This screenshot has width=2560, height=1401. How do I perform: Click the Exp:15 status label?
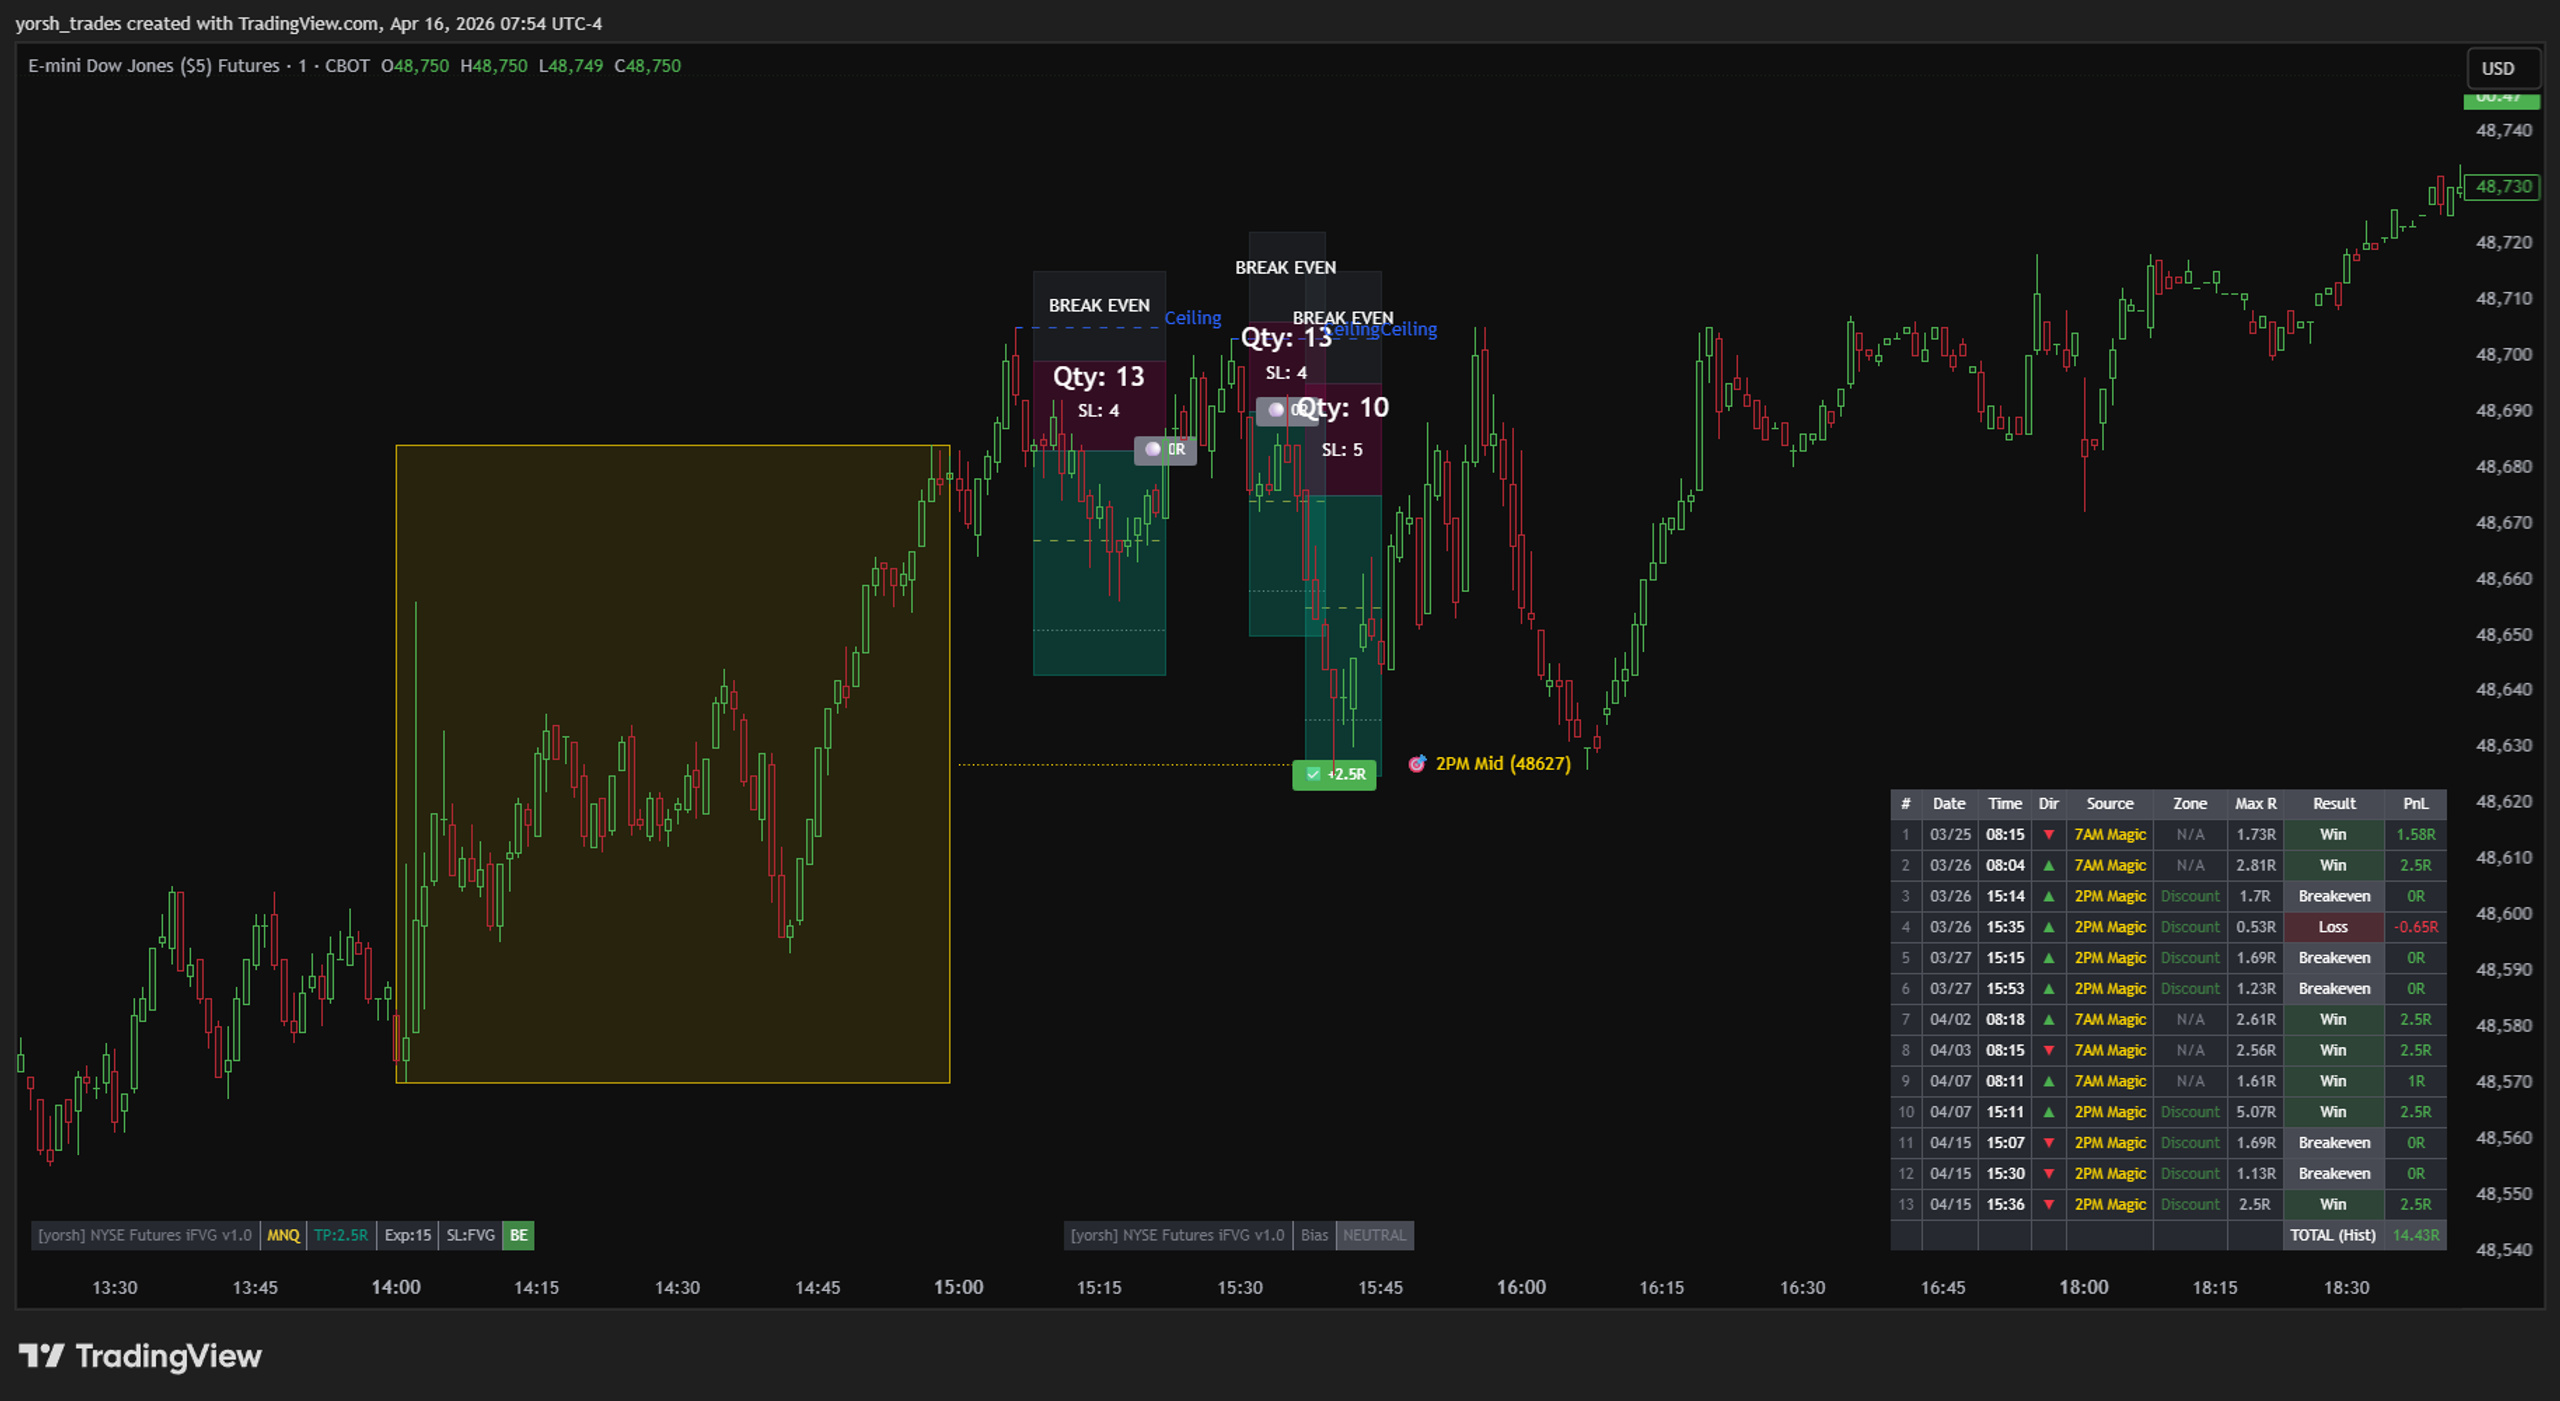coord(408,1235)
